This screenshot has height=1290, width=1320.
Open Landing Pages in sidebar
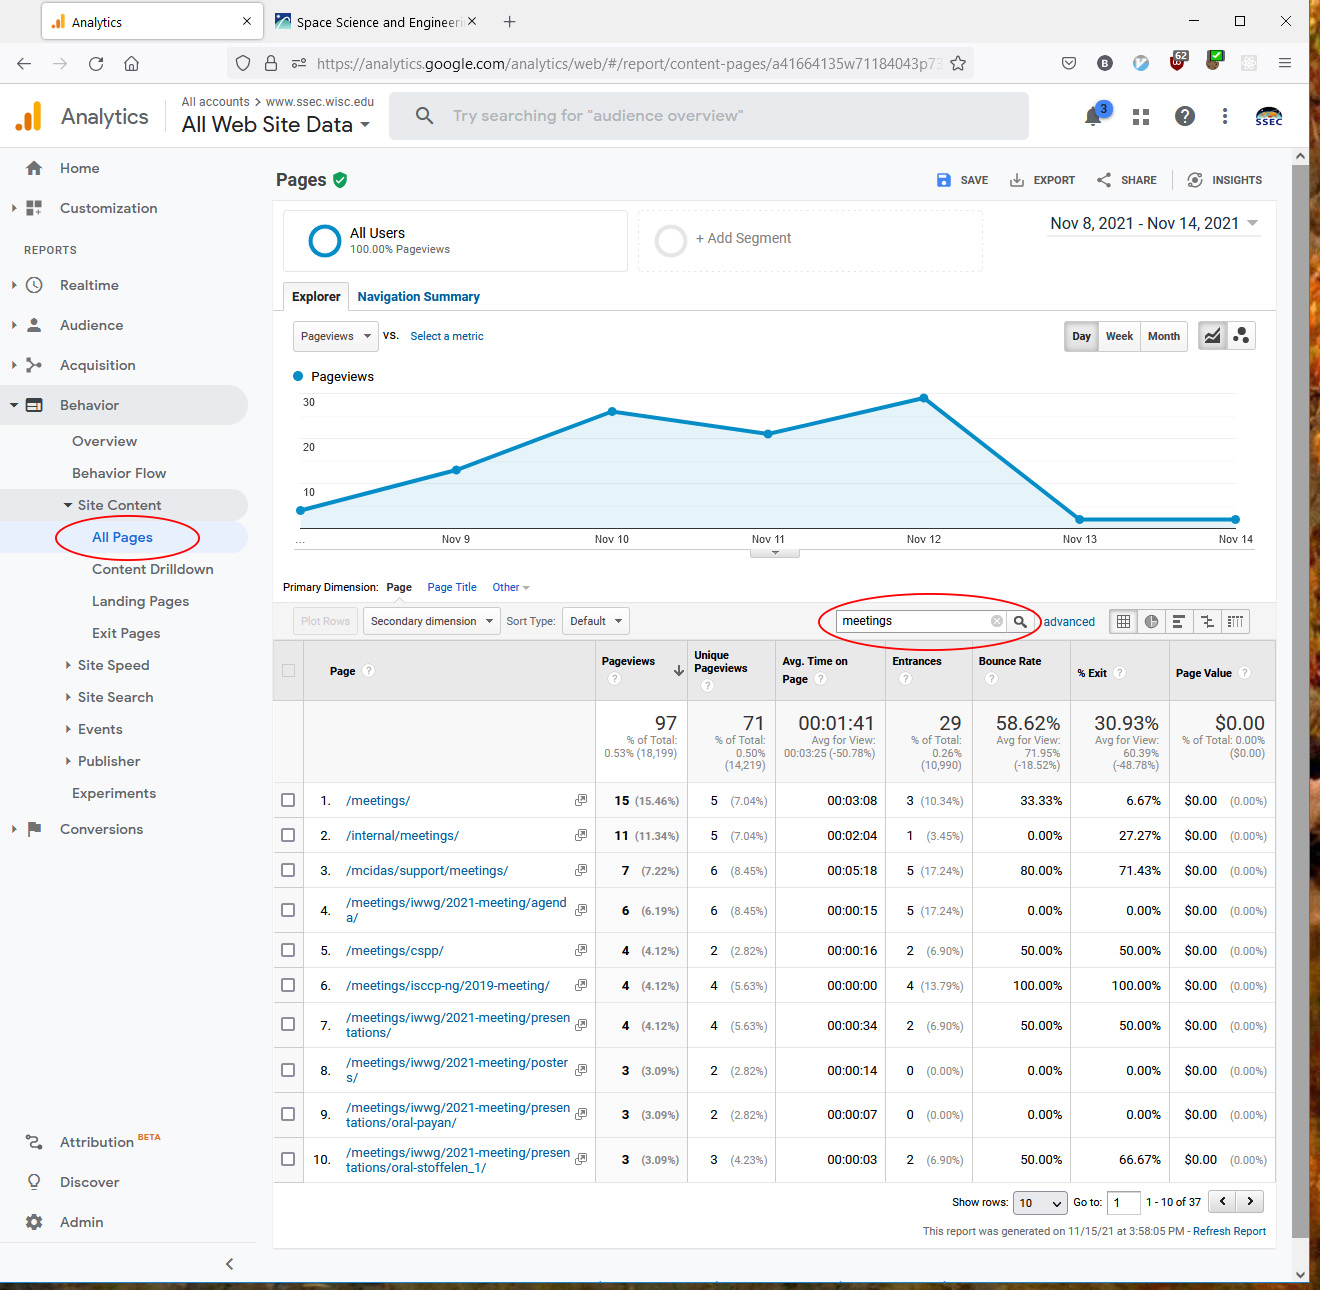[140, 601]
